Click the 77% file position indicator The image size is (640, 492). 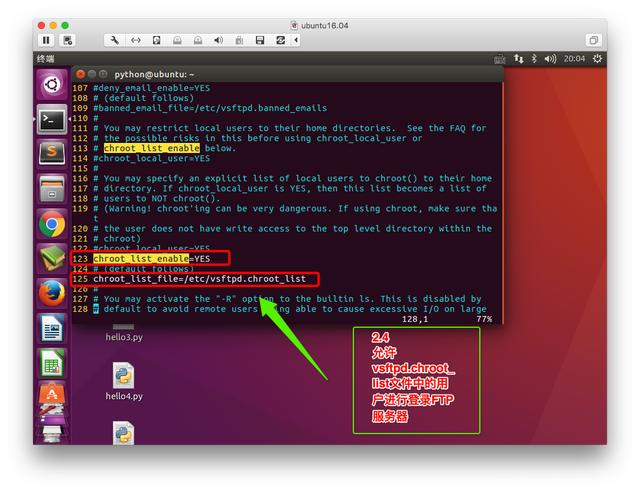tap(484, 319)
